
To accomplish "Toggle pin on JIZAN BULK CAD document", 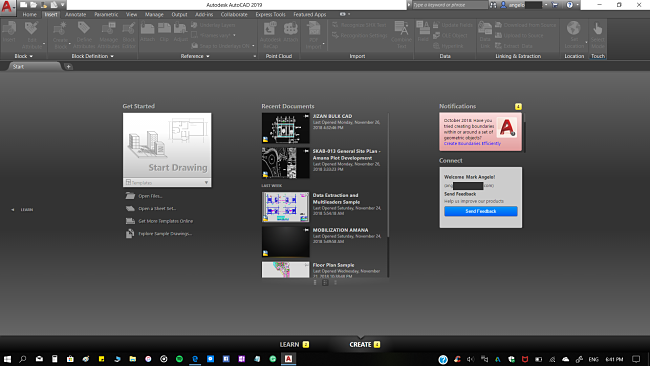I will tap(307, 116).
